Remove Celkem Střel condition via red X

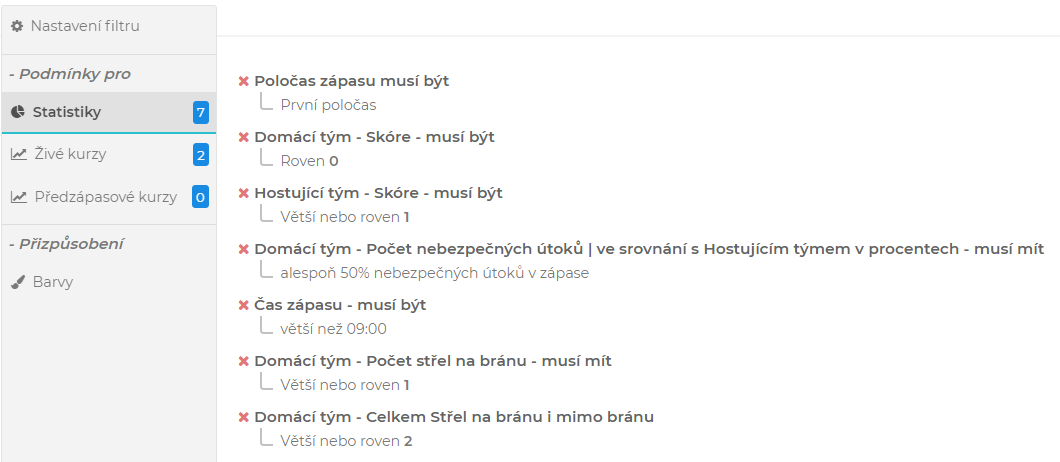click(243, 417)
